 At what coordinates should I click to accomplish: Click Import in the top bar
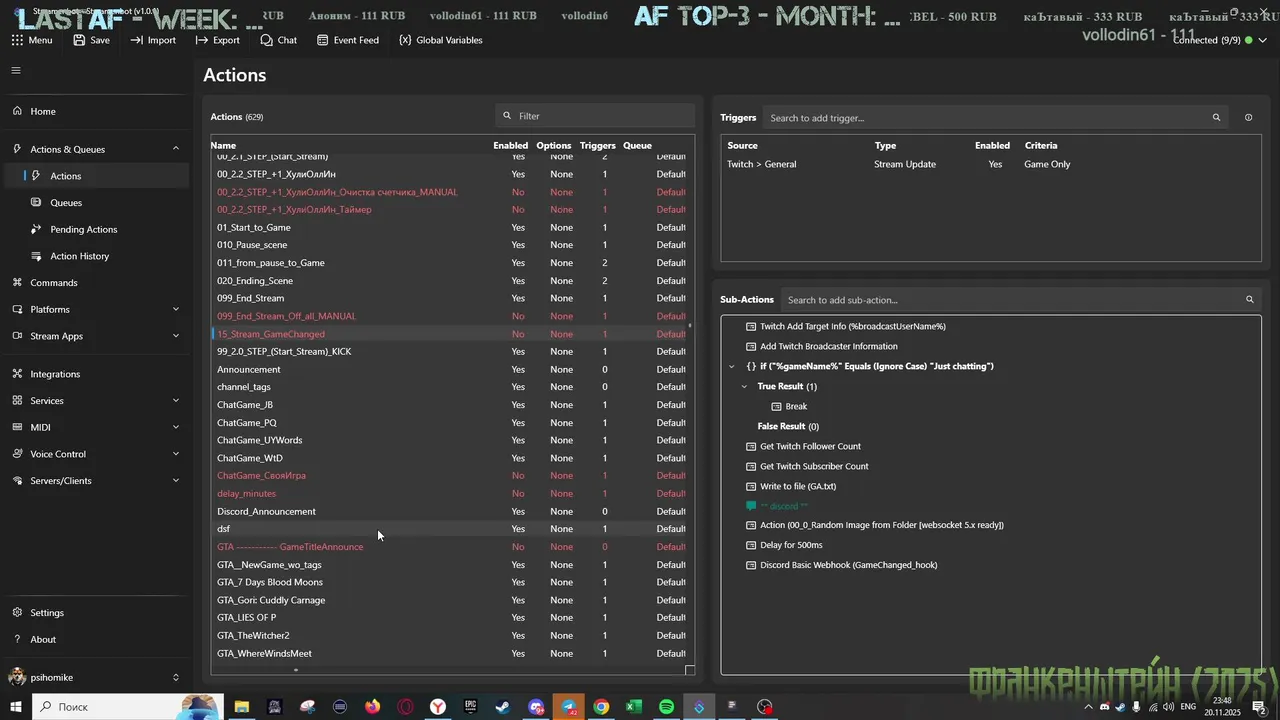152,40
